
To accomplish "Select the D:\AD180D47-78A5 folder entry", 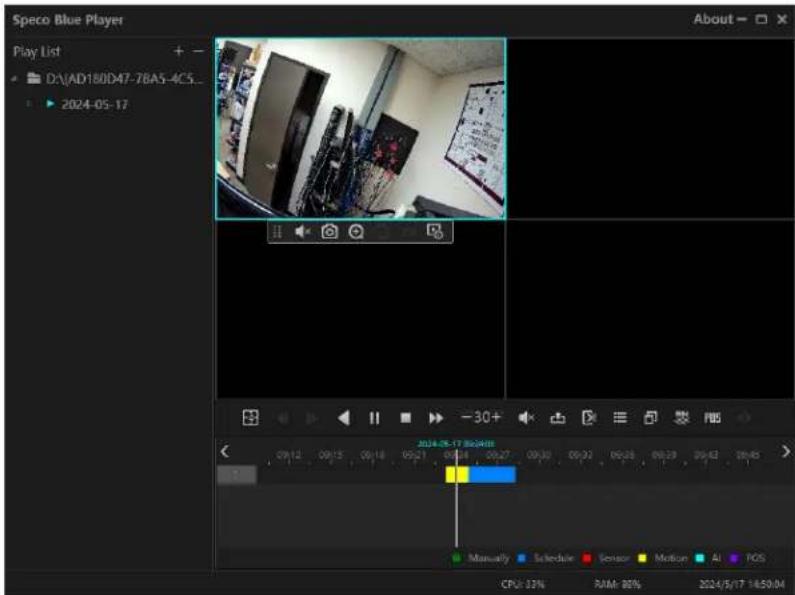I will point(124,79).
